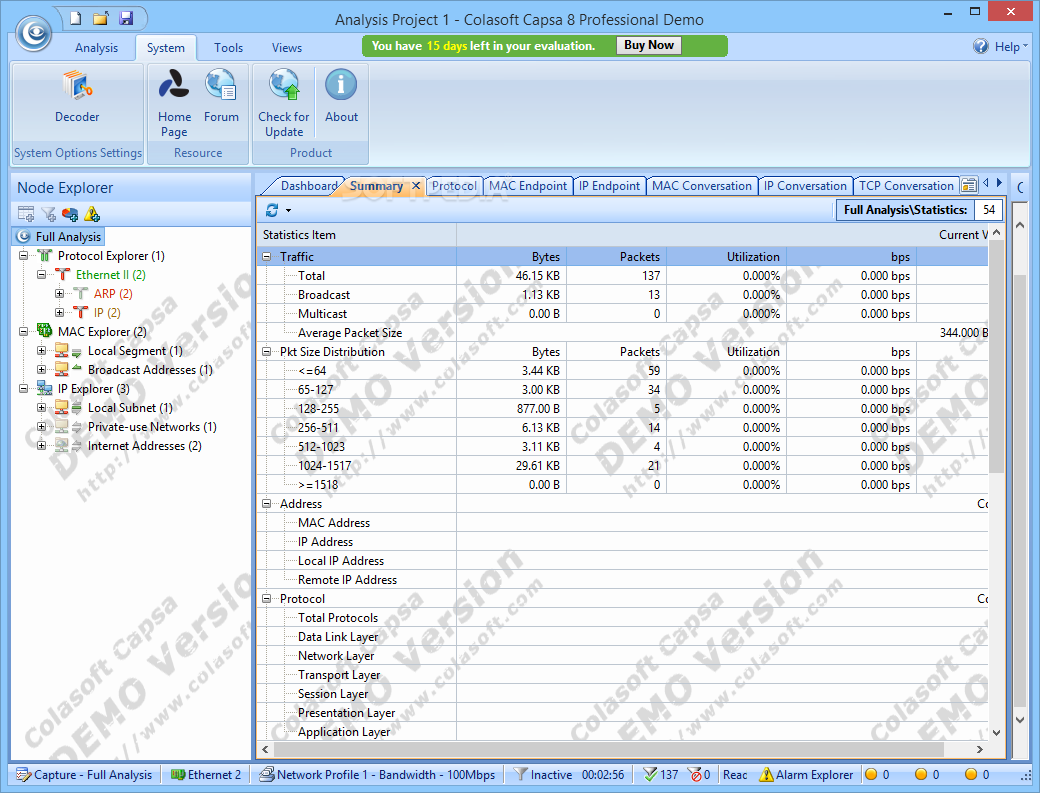Collapse the MAC Explorer node
1040x793 pixels.
(23, 332)
